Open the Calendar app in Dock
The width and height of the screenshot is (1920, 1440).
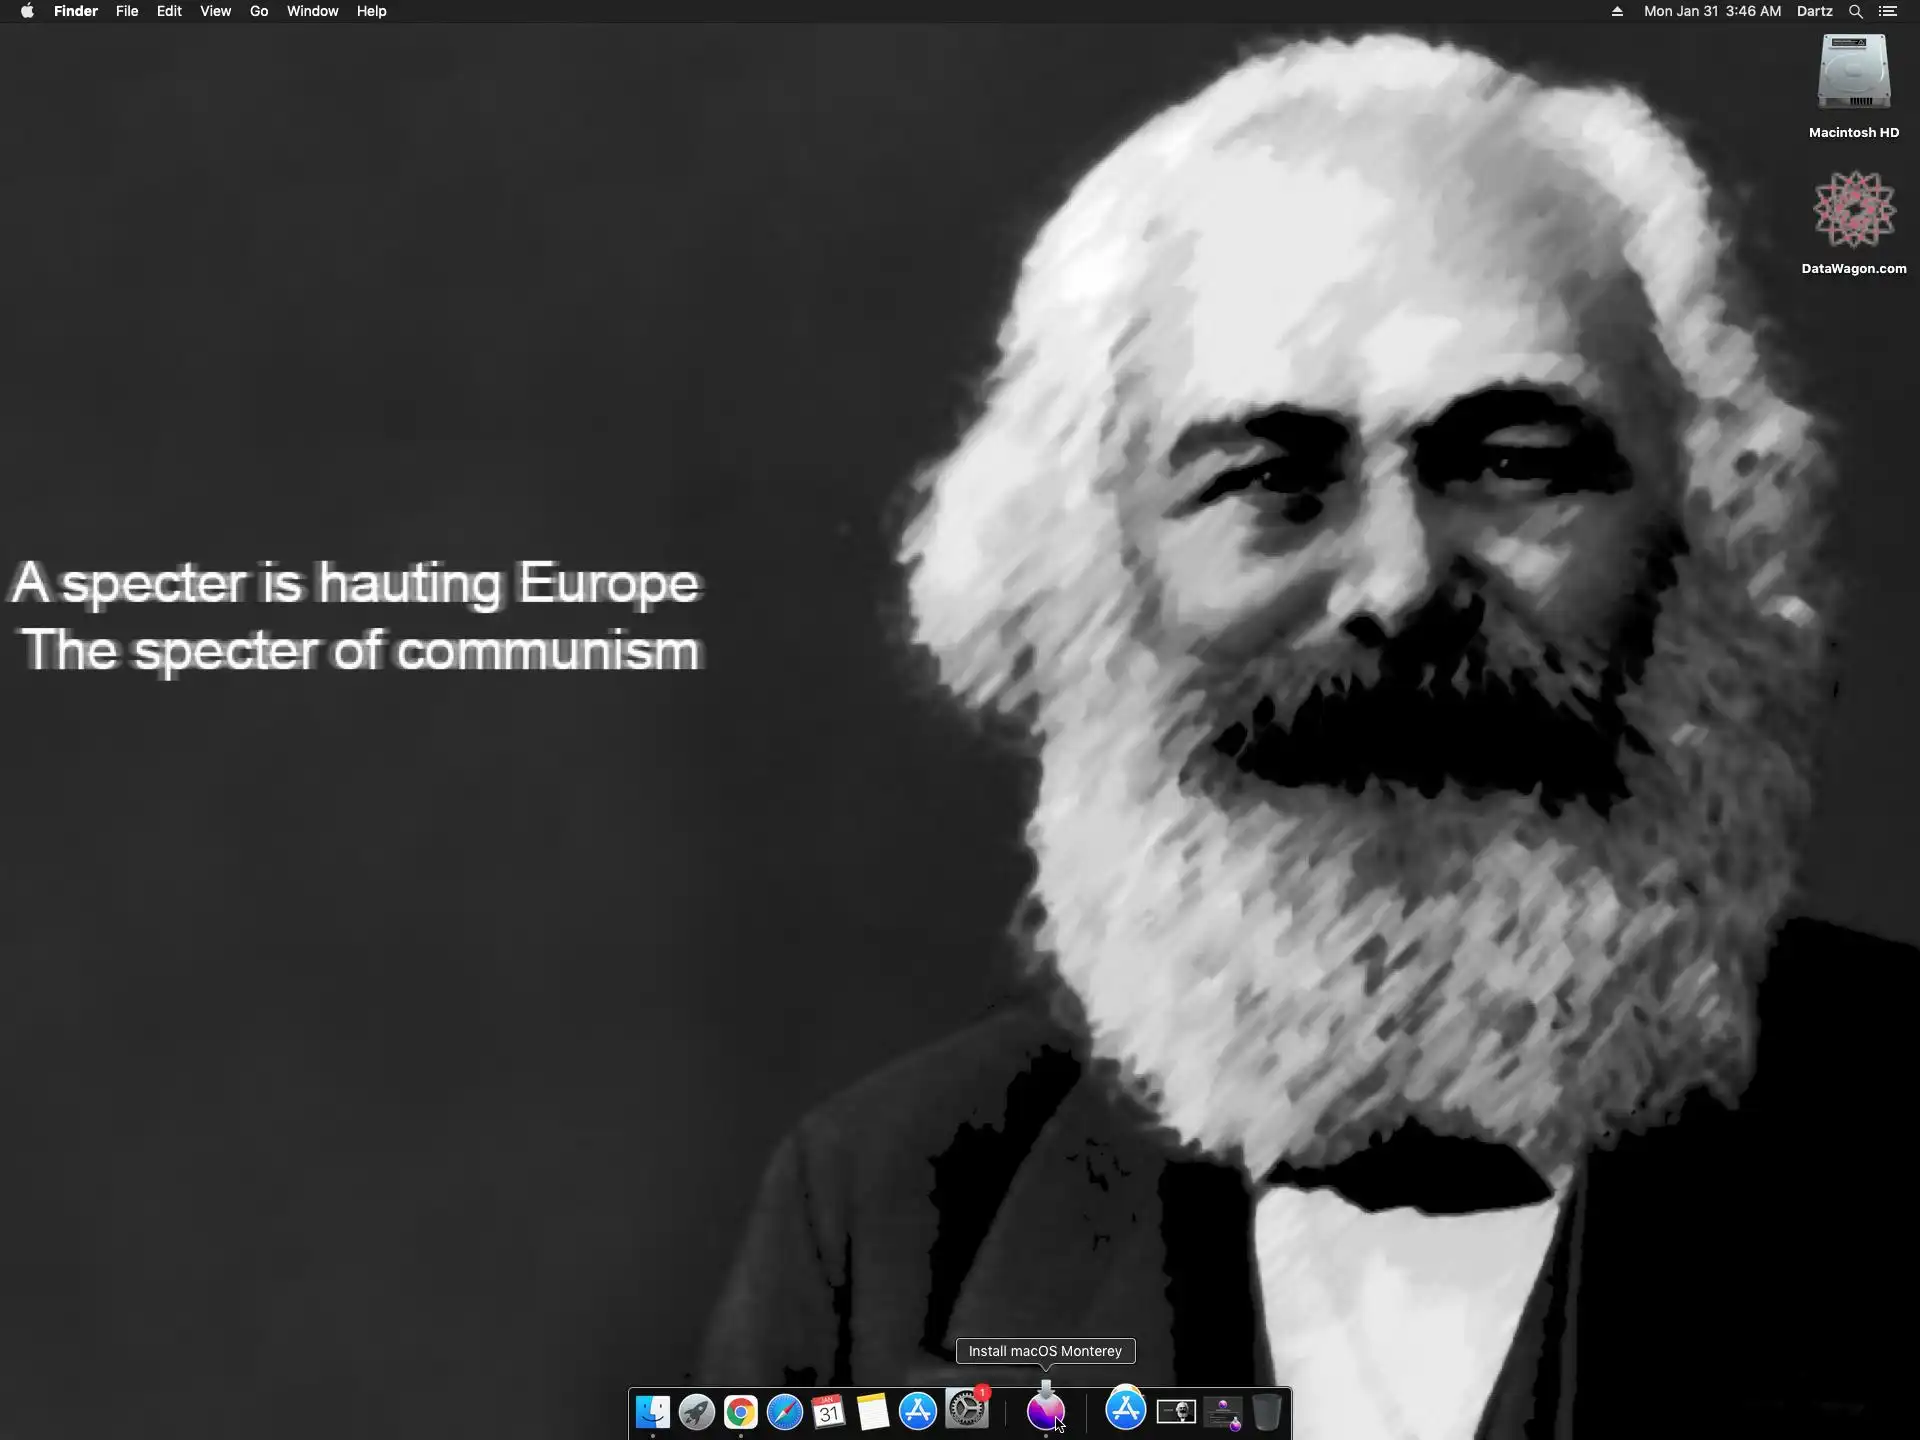click(829, 1411)
